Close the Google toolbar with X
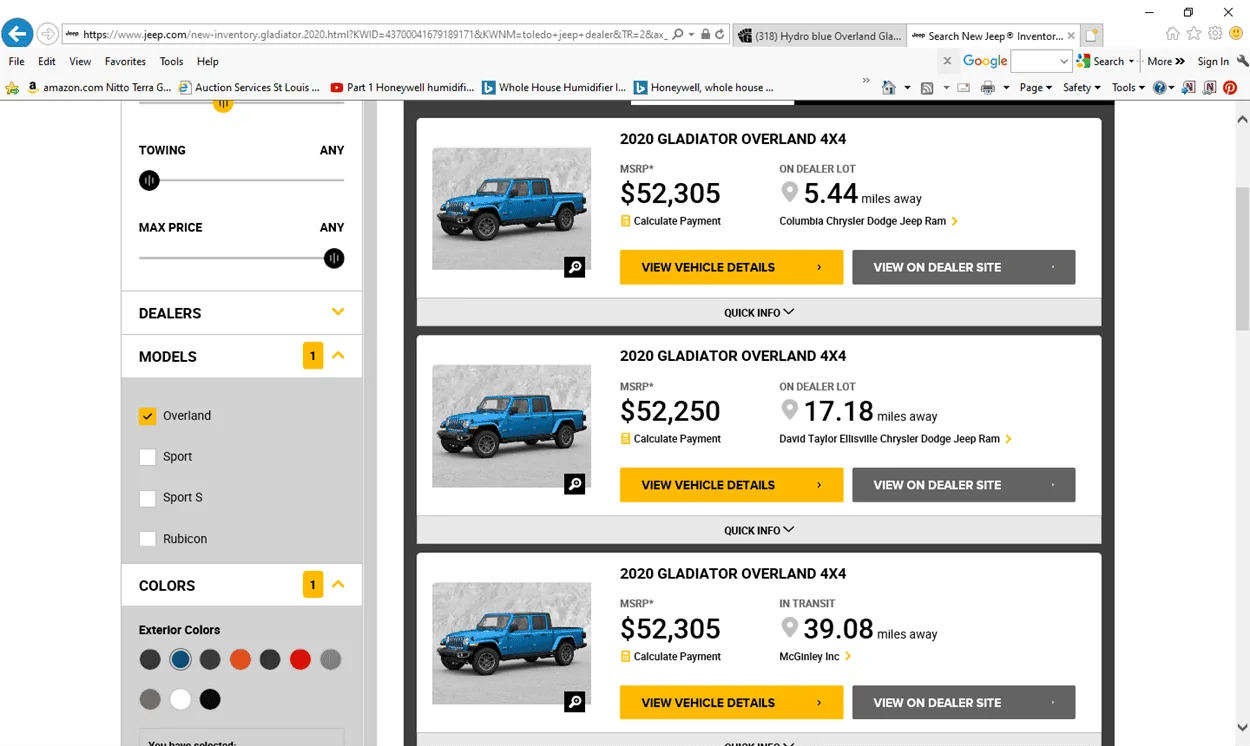 pyautogui.click(x=947, y=61)
